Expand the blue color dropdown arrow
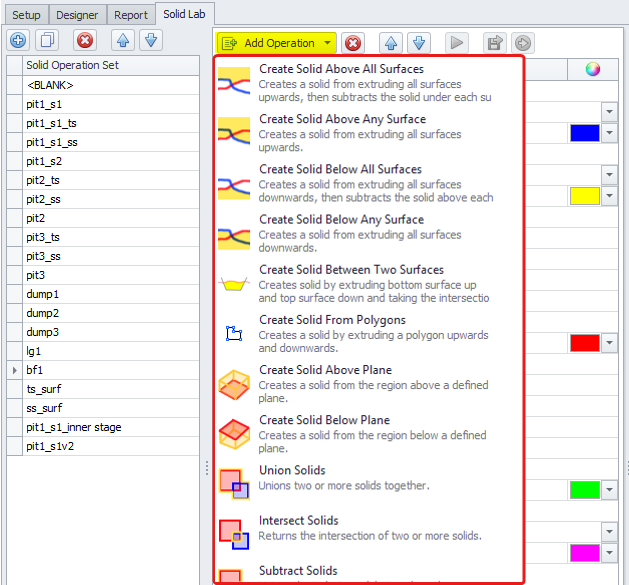This screenshot has width=629, height=585. tap(609, 133)
